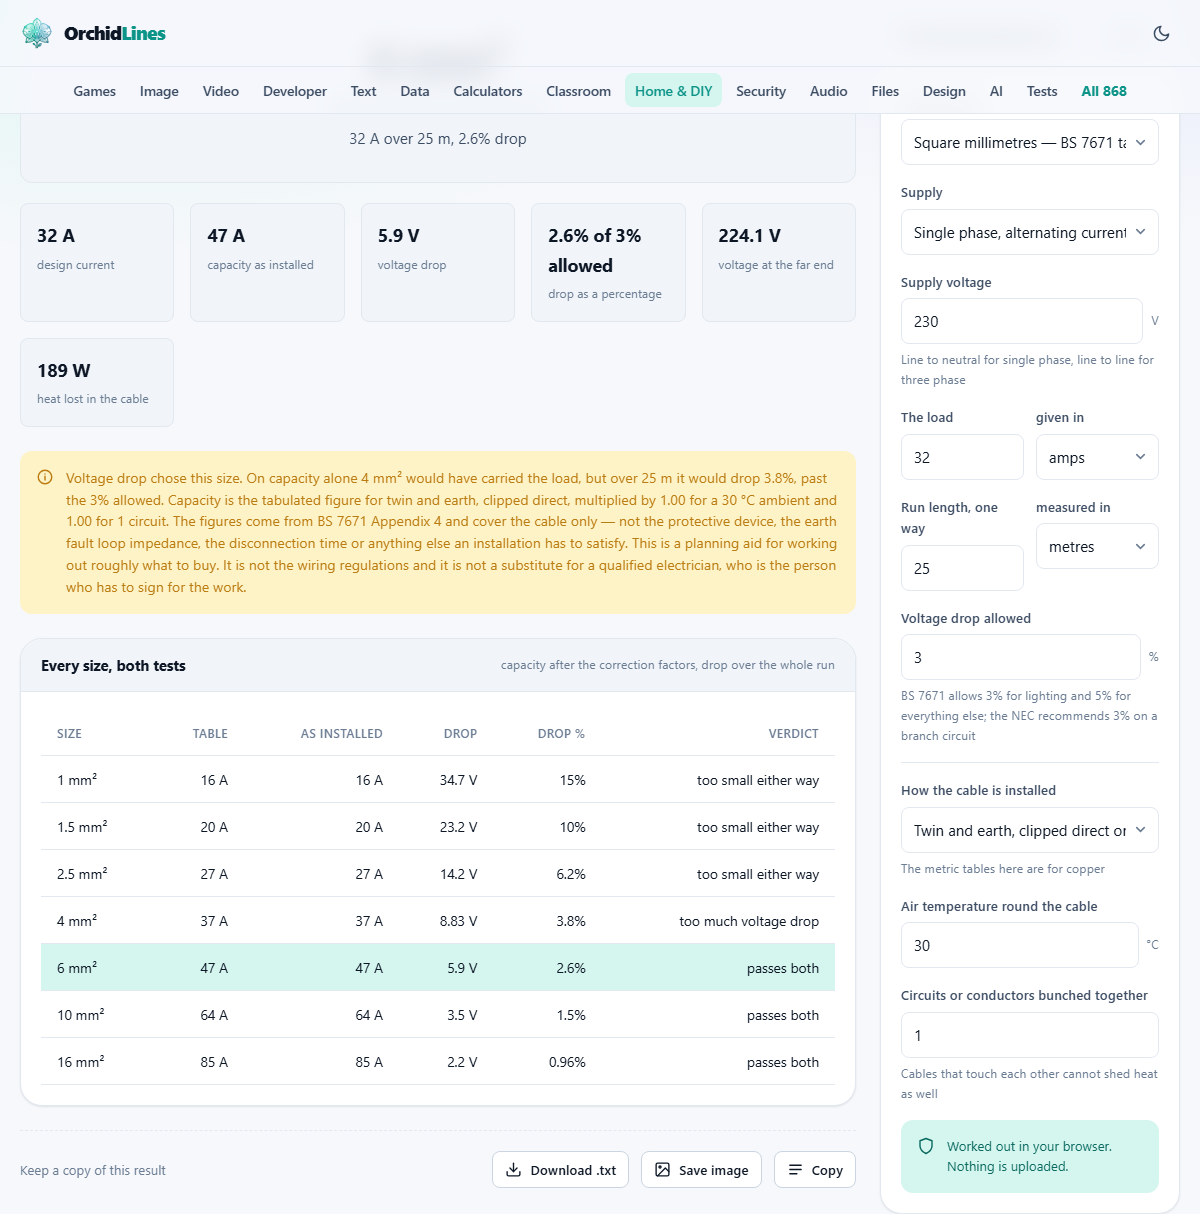Click the 10 mm² table row
The width and height of the screenshot is (1200, 1214).
(x=438, y=1015)
